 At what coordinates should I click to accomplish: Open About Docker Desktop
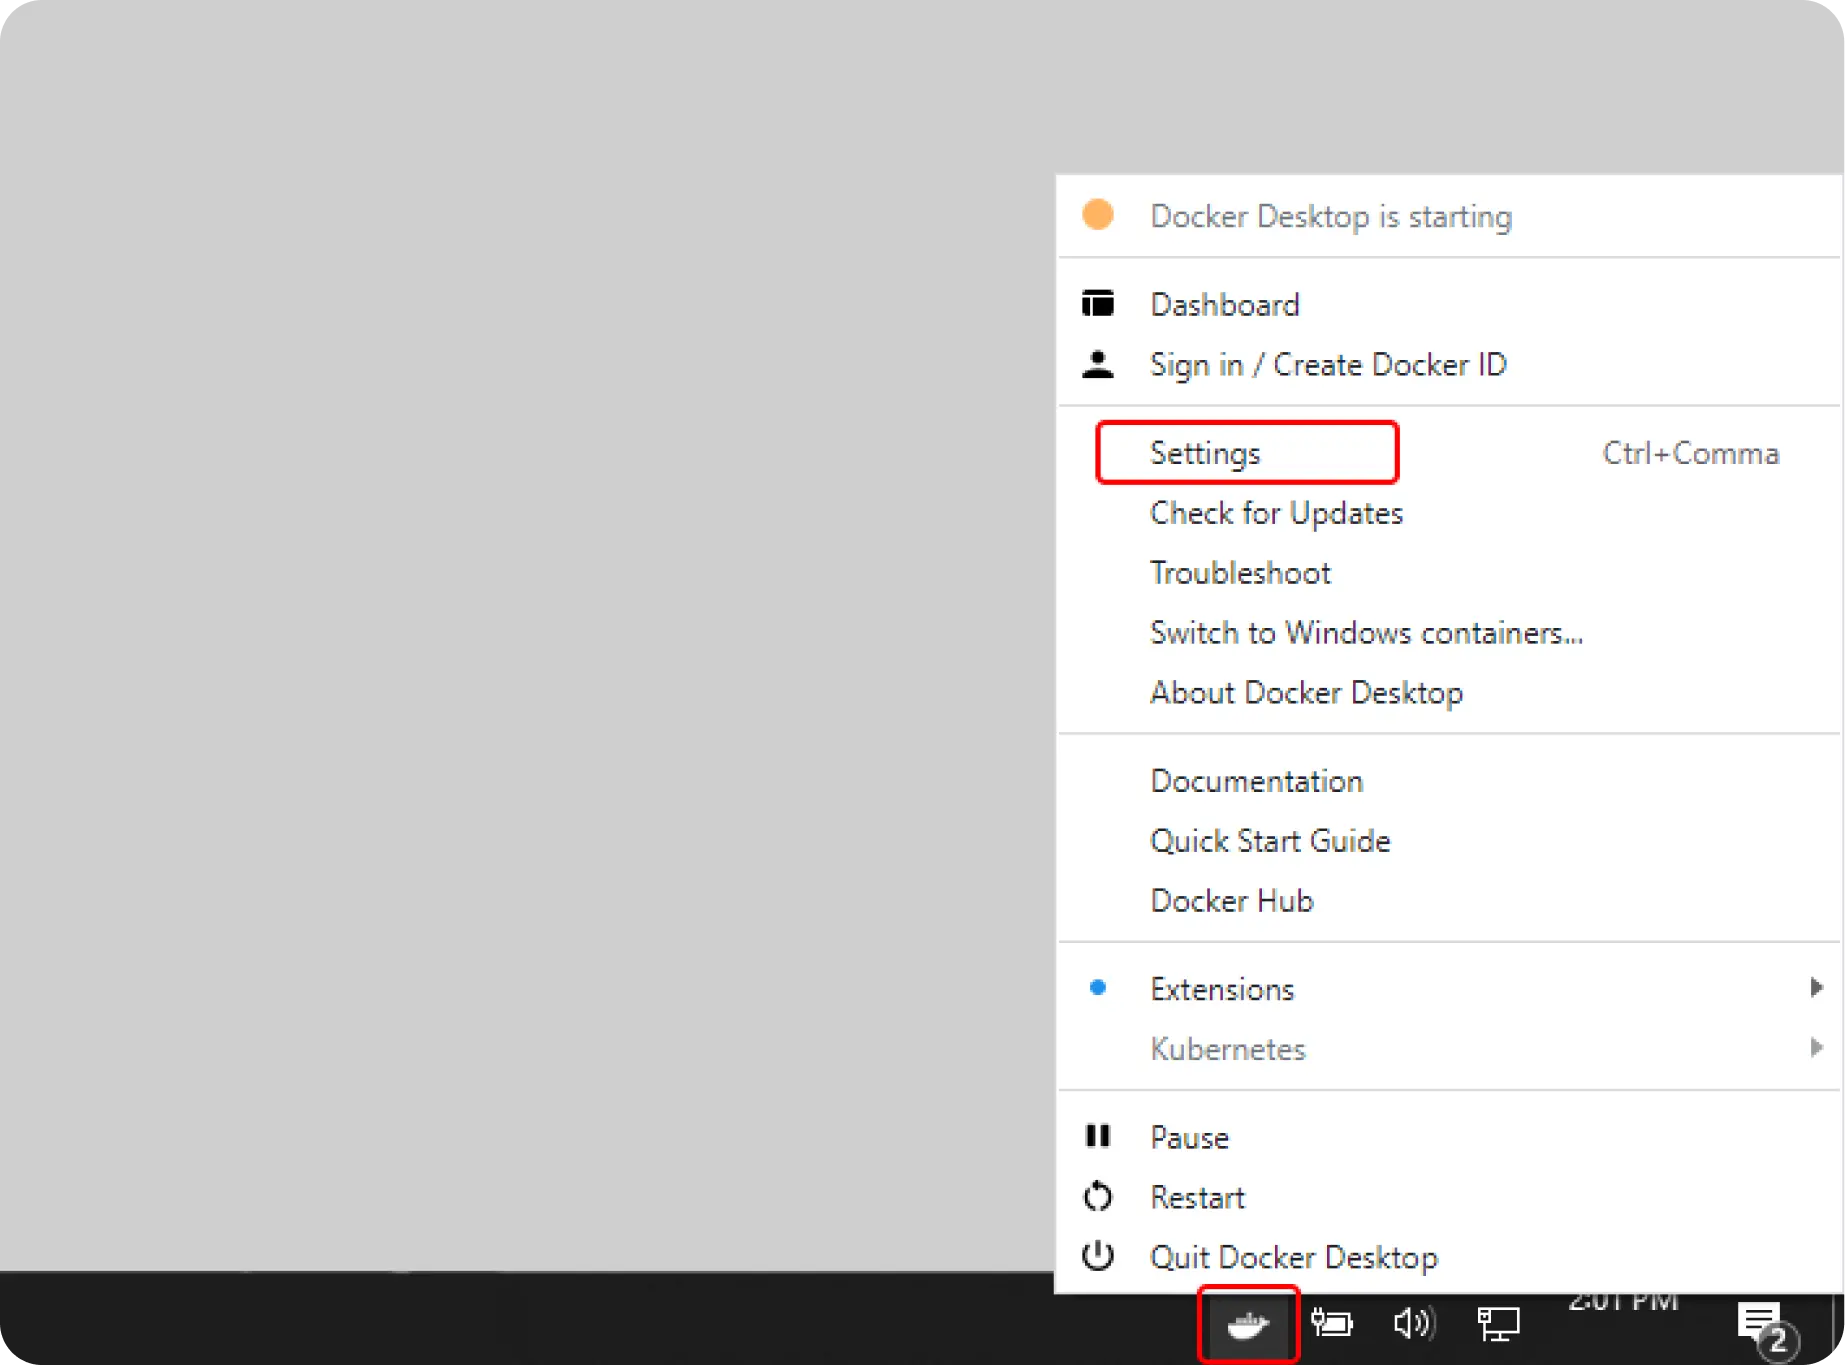point(1306,693)
